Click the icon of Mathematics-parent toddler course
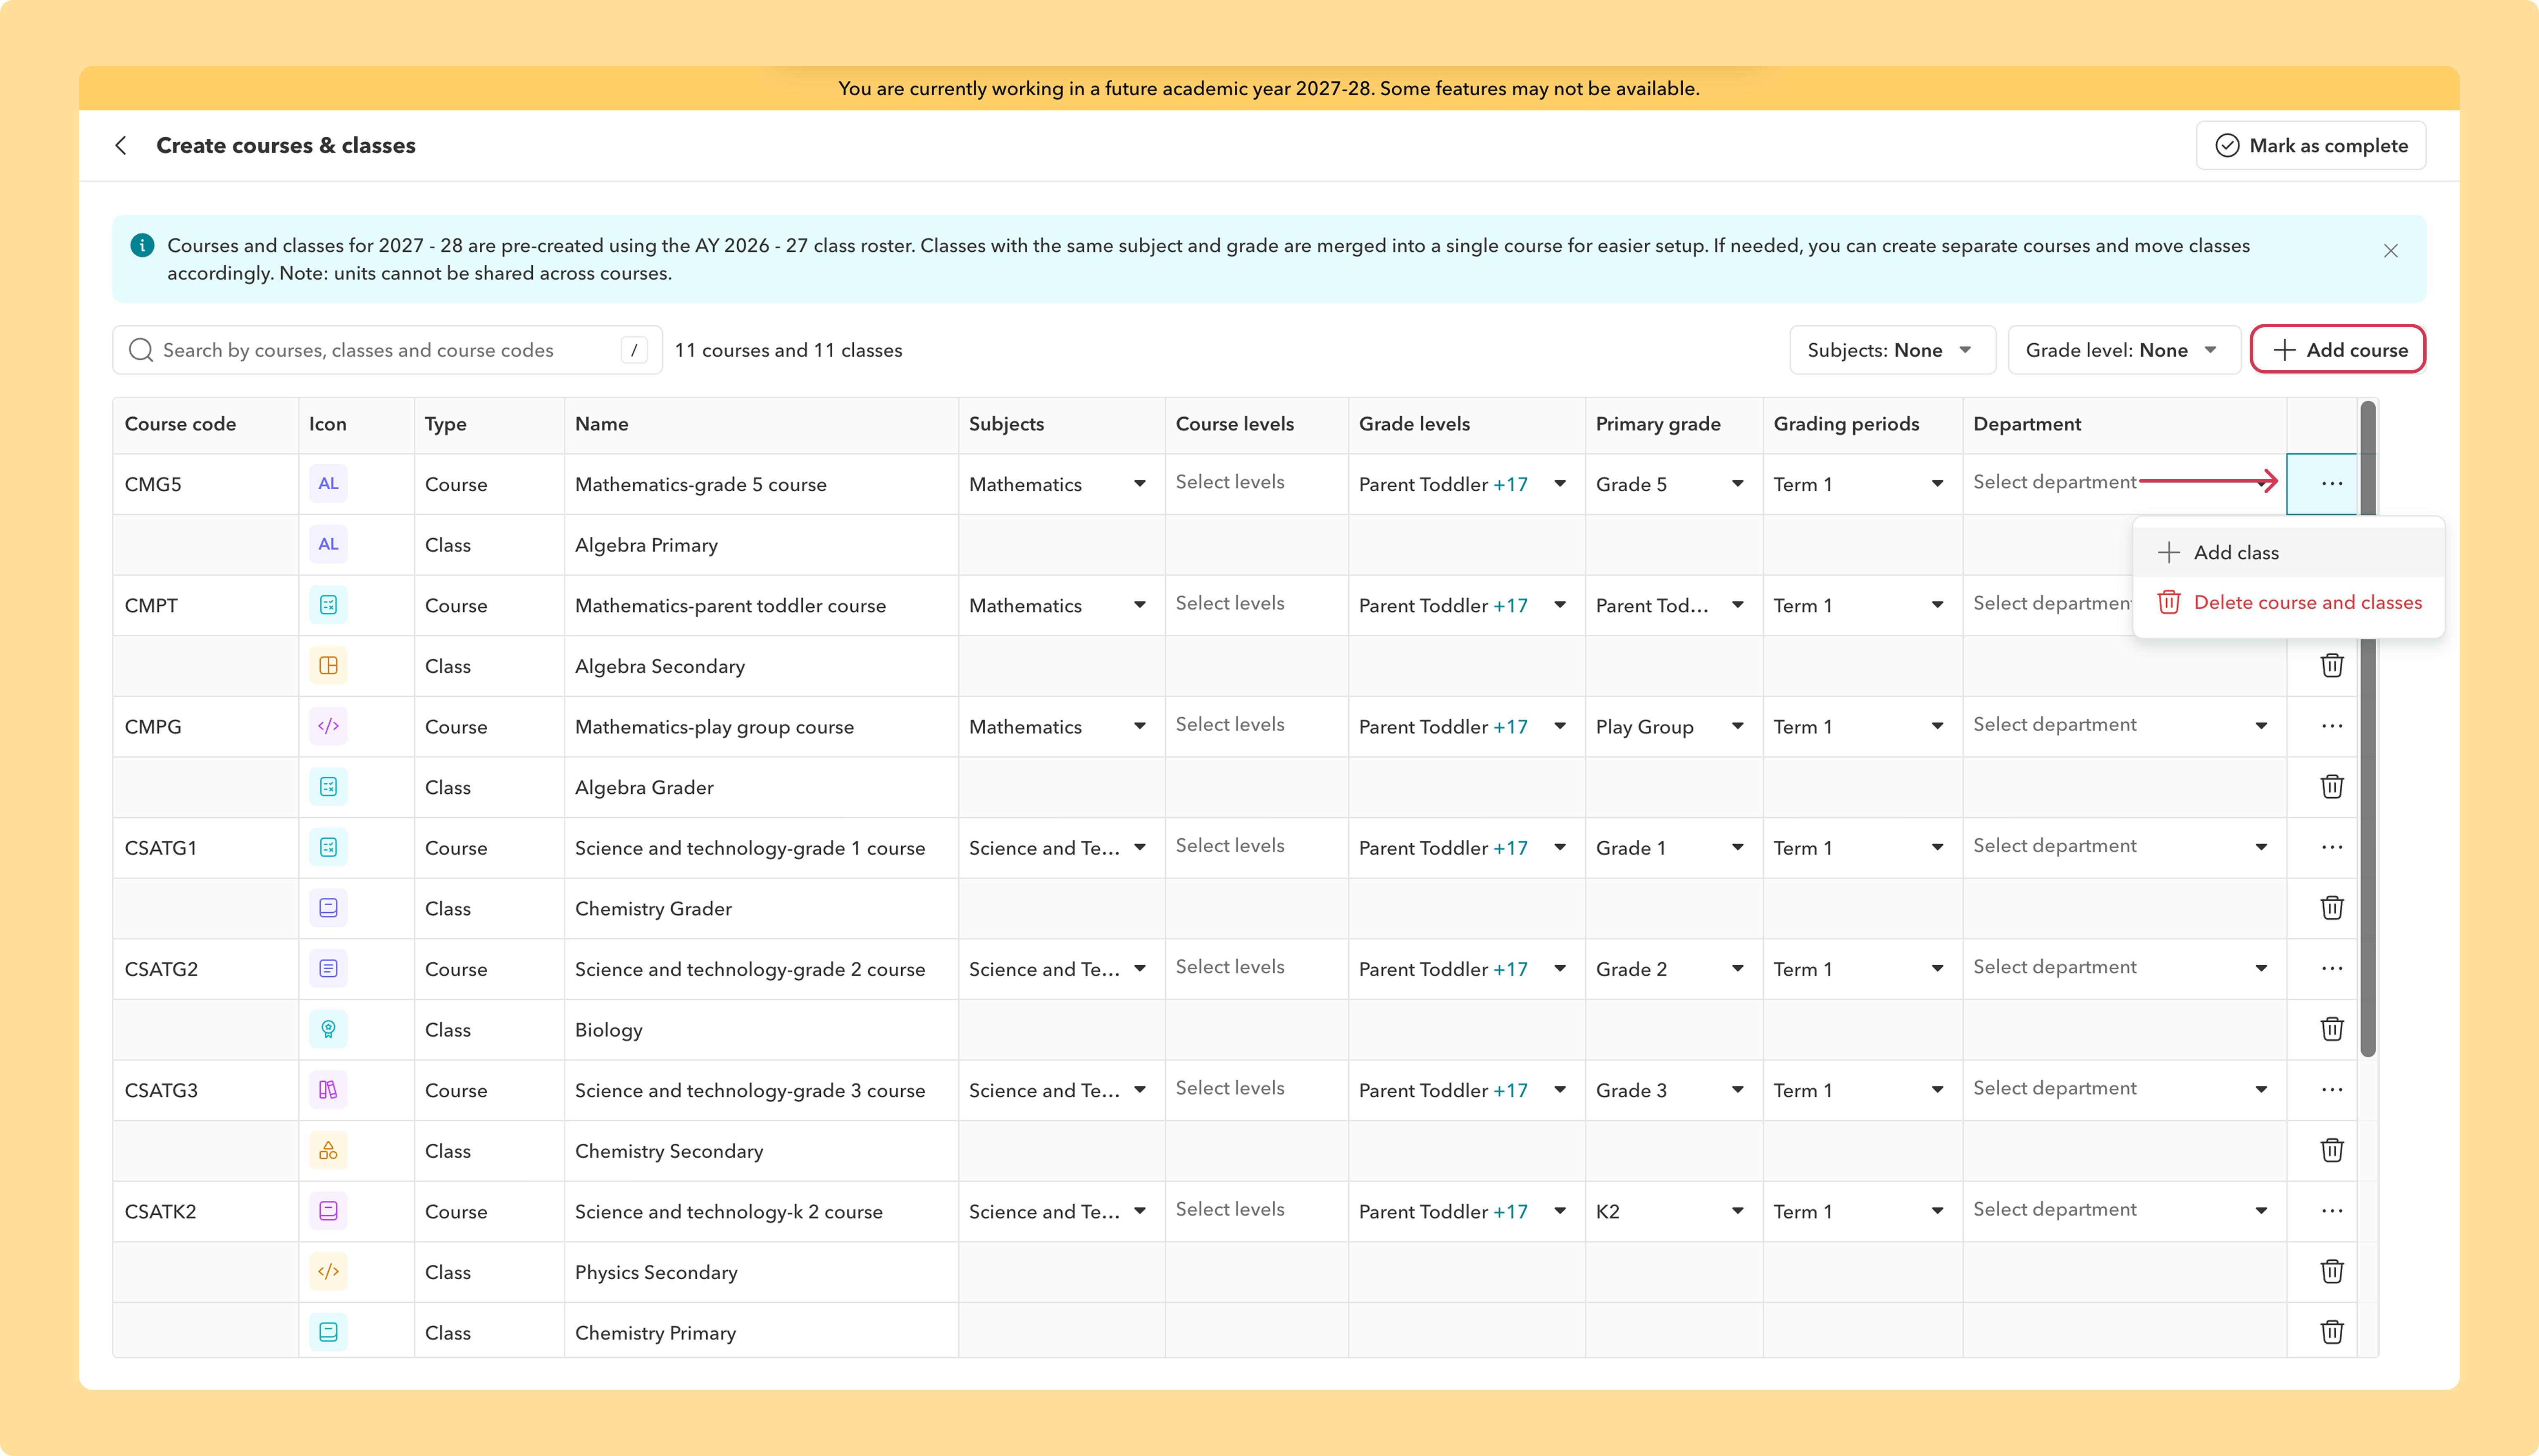Image resolution: width=2539 pixels, height=1456 pixels. click(328, 605)
